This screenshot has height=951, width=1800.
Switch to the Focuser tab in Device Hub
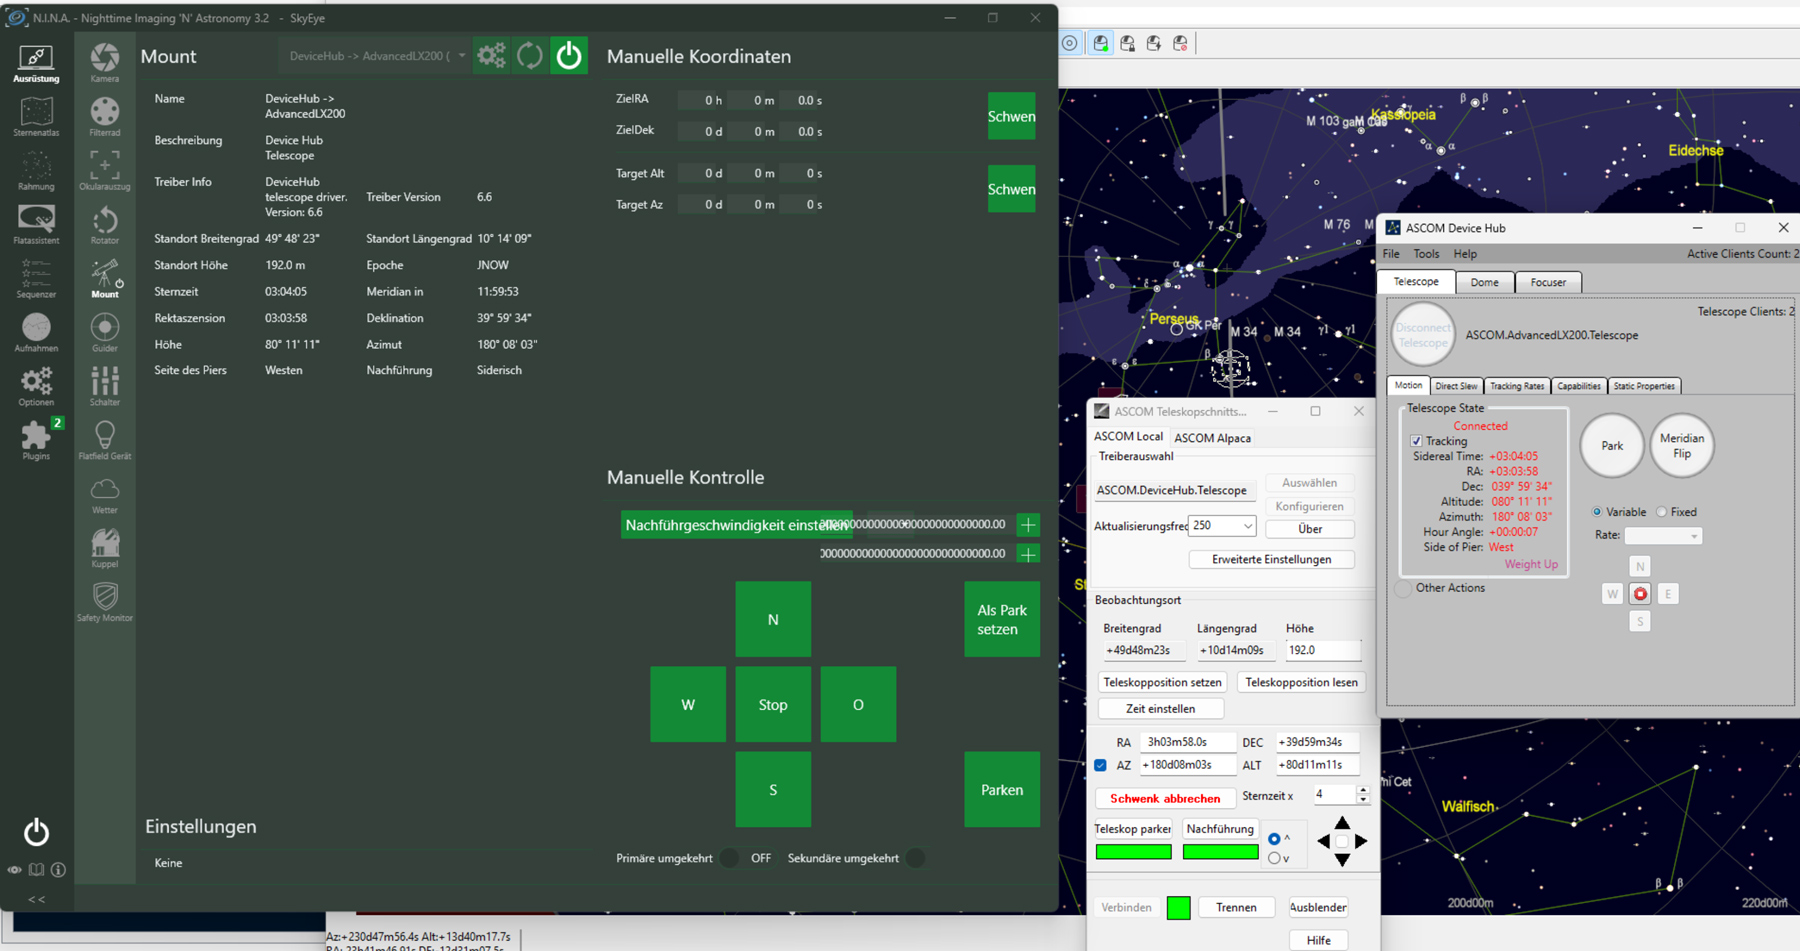pos(1548,282)
